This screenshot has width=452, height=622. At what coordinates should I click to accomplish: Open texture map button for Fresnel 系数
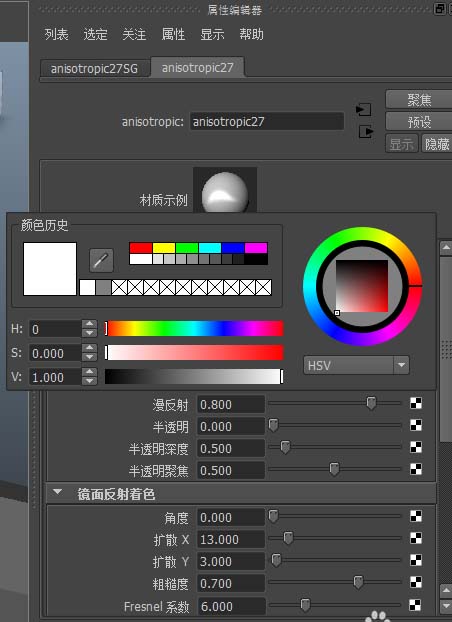pyautogui.click(x=415, y=605)
